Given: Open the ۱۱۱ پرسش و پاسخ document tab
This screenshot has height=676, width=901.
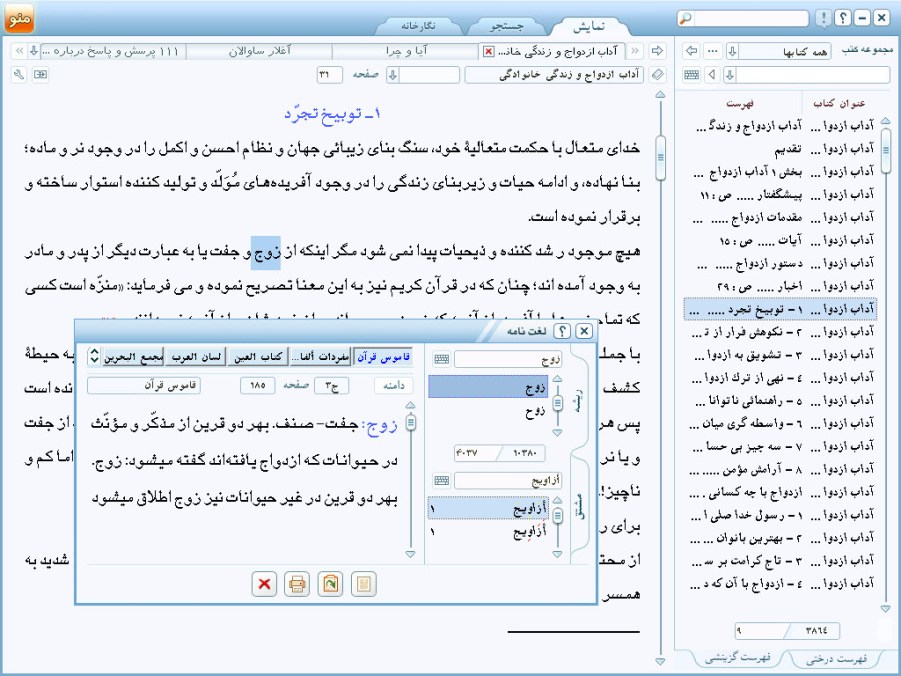Looking at the screenshot, I should click(113, 52).
